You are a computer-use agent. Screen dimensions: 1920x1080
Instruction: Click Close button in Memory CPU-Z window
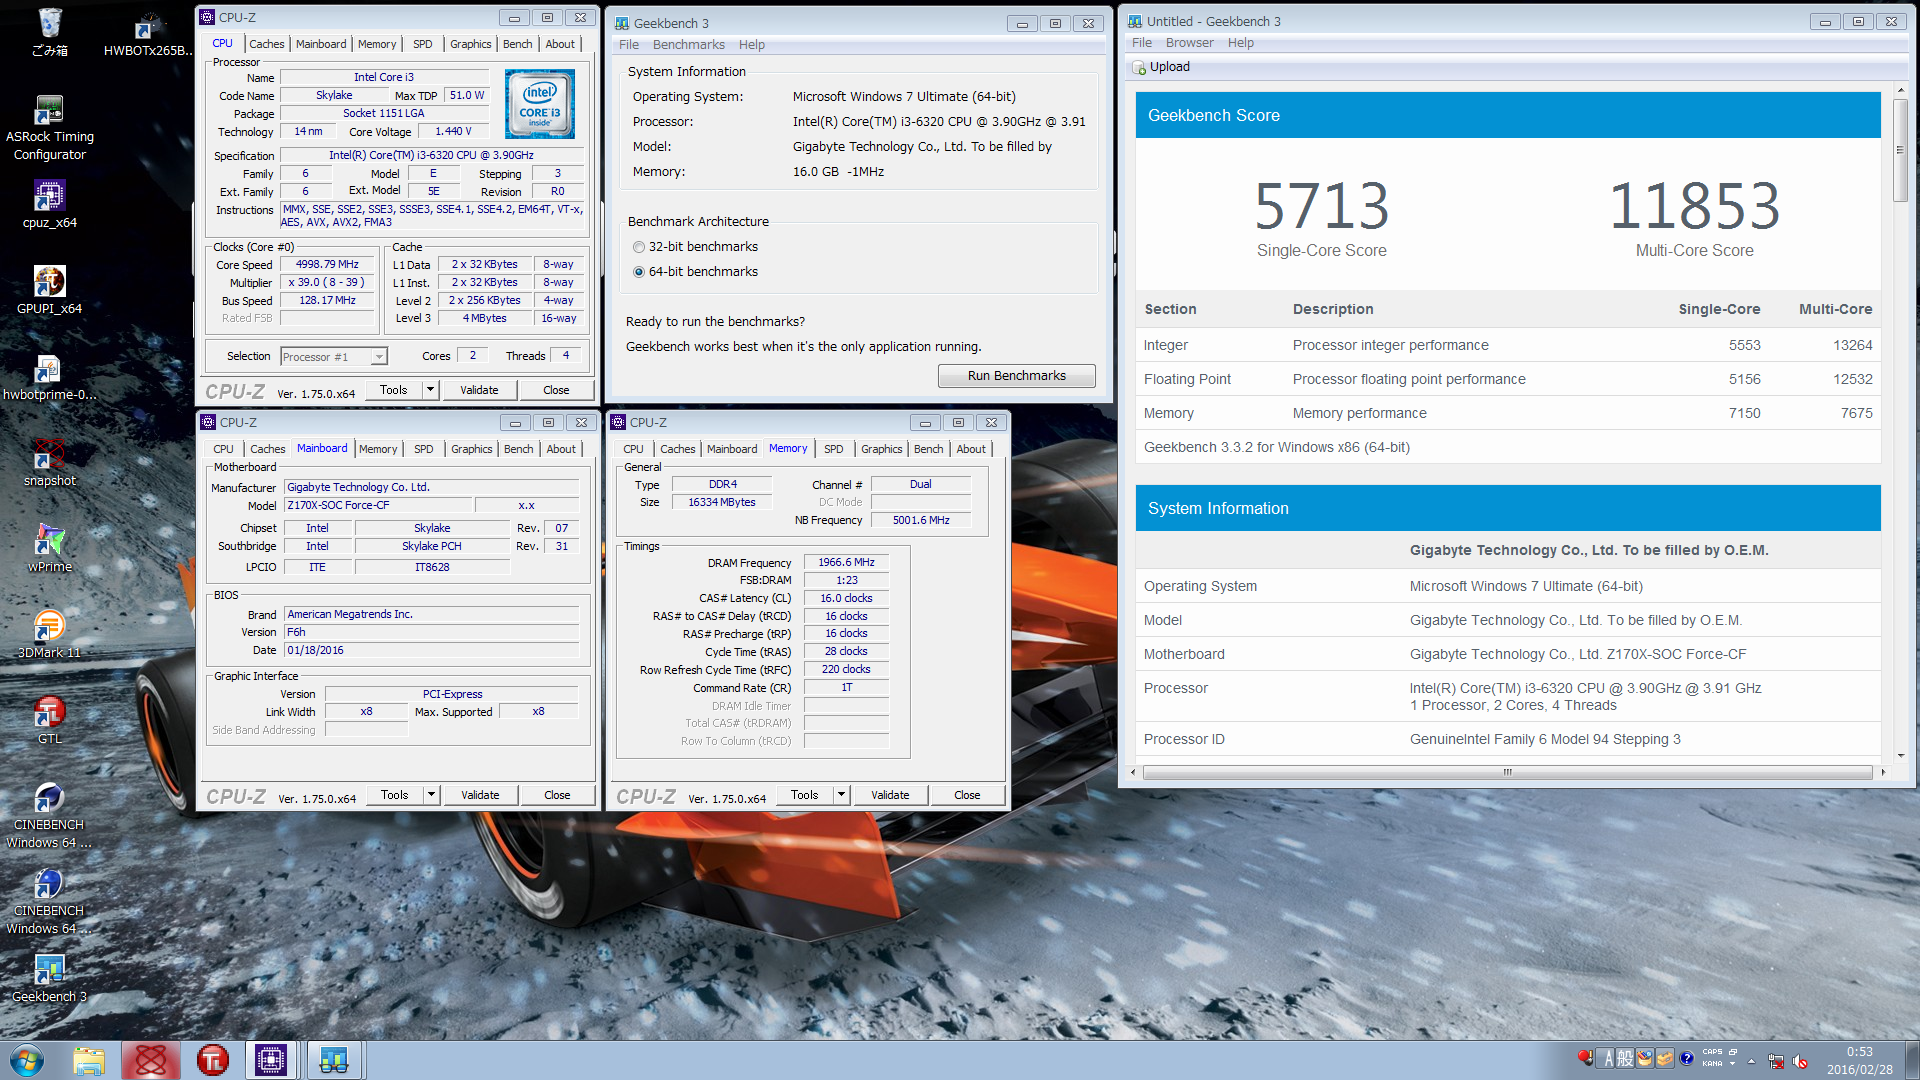967,795
